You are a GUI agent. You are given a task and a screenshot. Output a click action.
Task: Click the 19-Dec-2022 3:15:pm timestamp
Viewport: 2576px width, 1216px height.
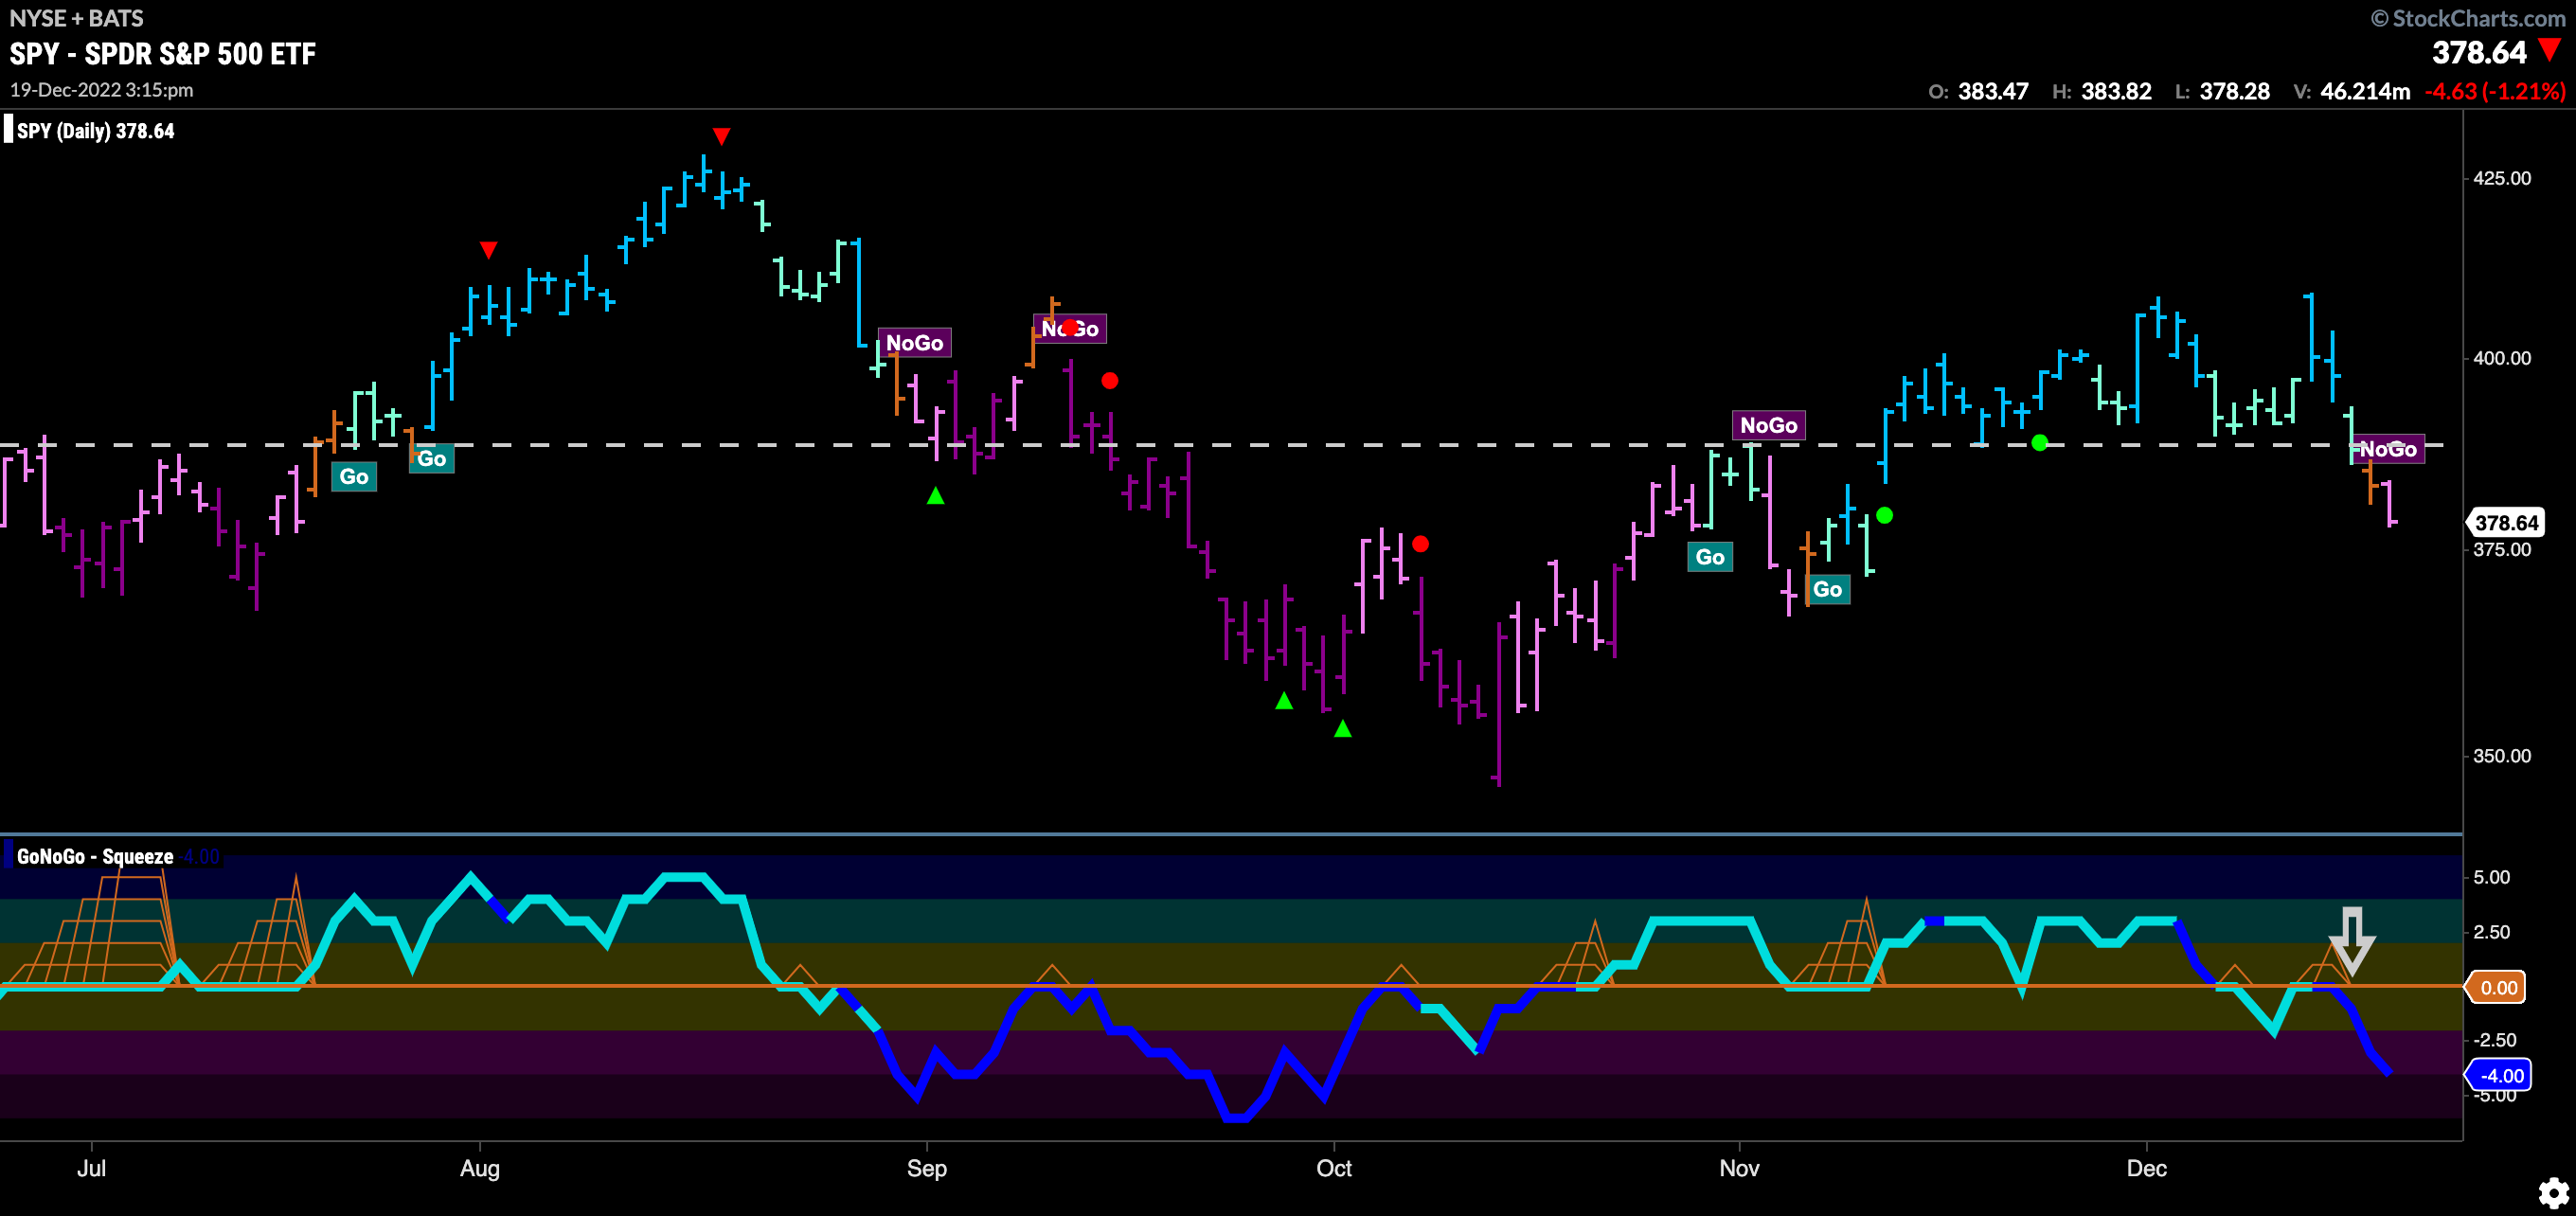[x=102, y=90]
